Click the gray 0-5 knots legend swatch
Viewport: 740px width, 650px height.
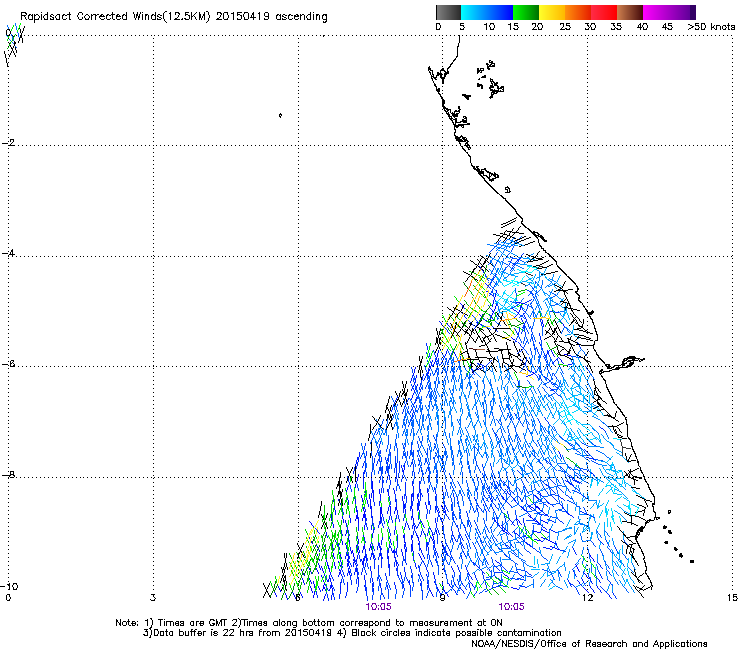(448, 12)
